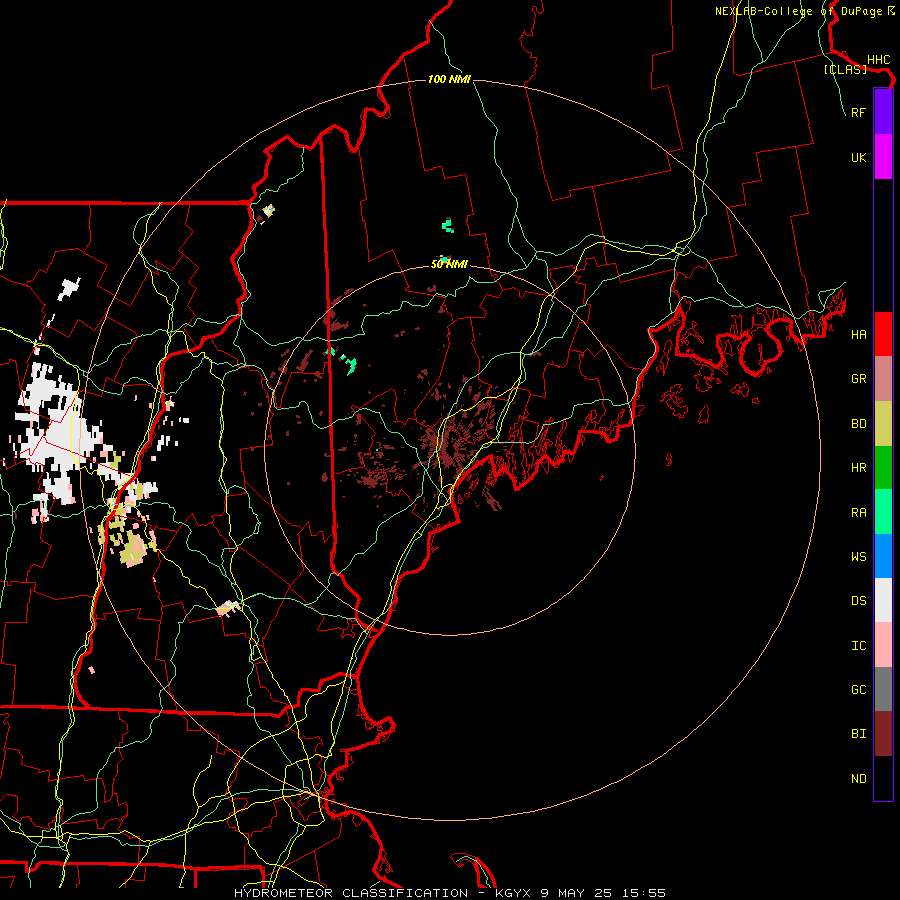Image resolution: width=900 pixels, height=900 pixels.
Task: Click the 100 NMI range ring label
Action: point(449,79)
